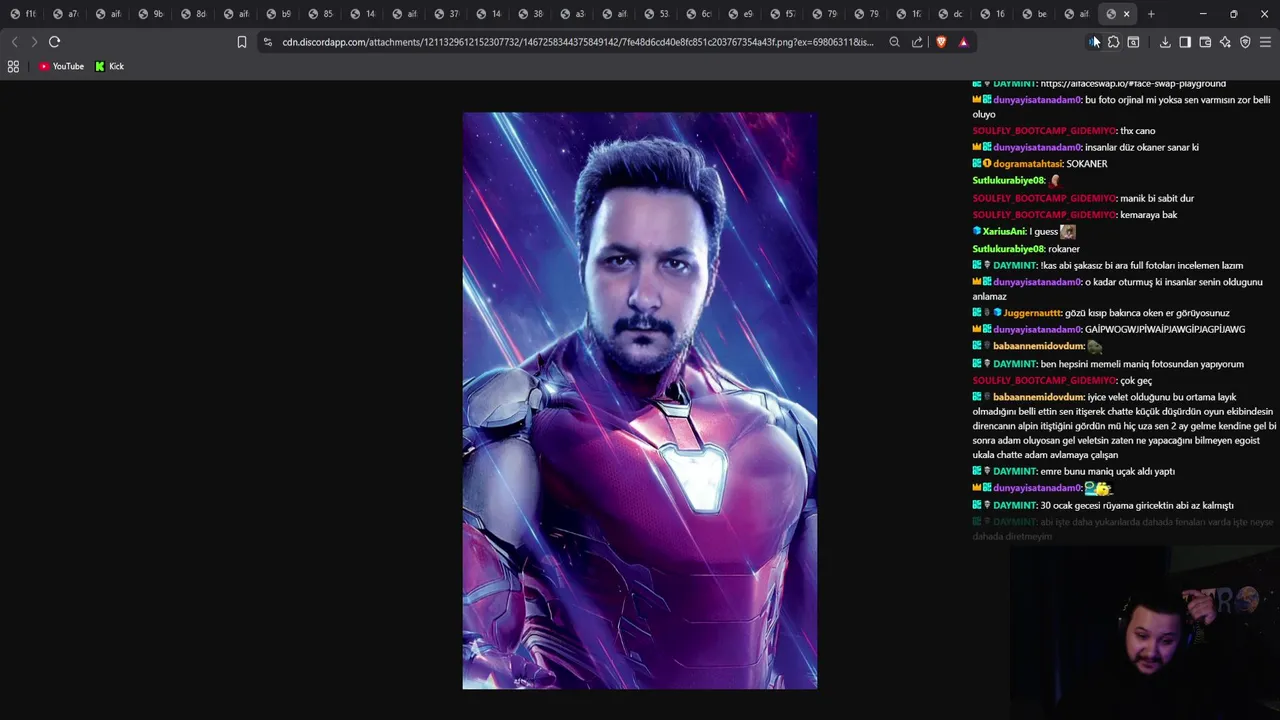Image resolution: width=1280 pixels, height=720 pixels.
Task: Open the Brave Wallet icon
Action: (x=1205, y=42)
